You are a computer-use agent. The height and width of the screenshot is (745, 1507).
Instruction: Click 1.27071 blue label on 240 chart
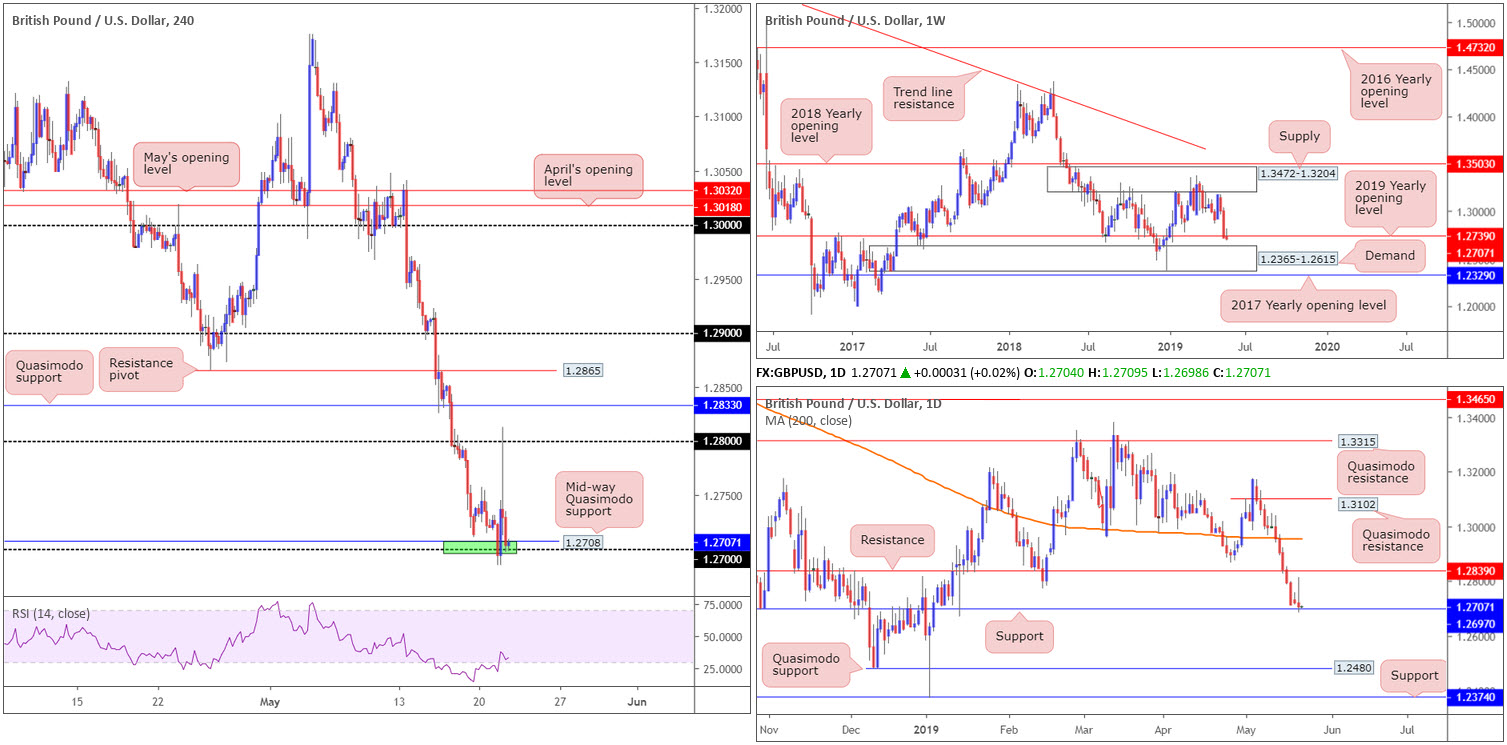720,540
